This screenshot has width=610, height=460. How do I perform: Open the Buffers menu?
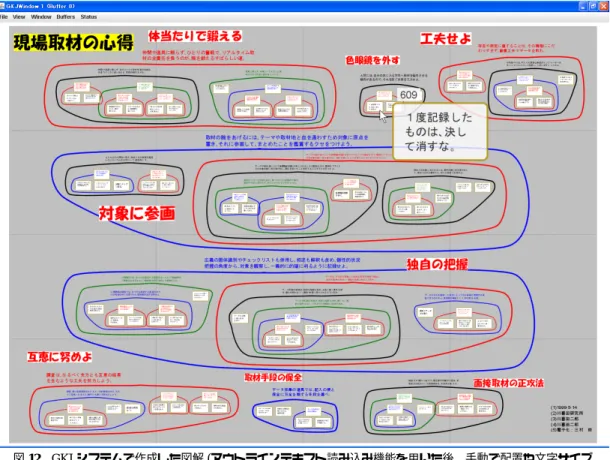coord(65,17)
